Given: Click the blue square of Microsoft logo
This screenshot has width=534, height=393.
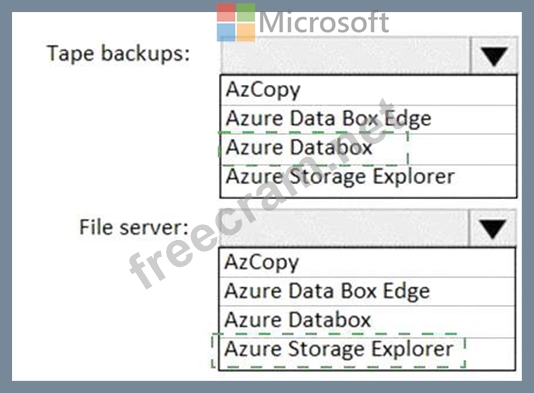Looking at the screenshot, I should 226,32.
